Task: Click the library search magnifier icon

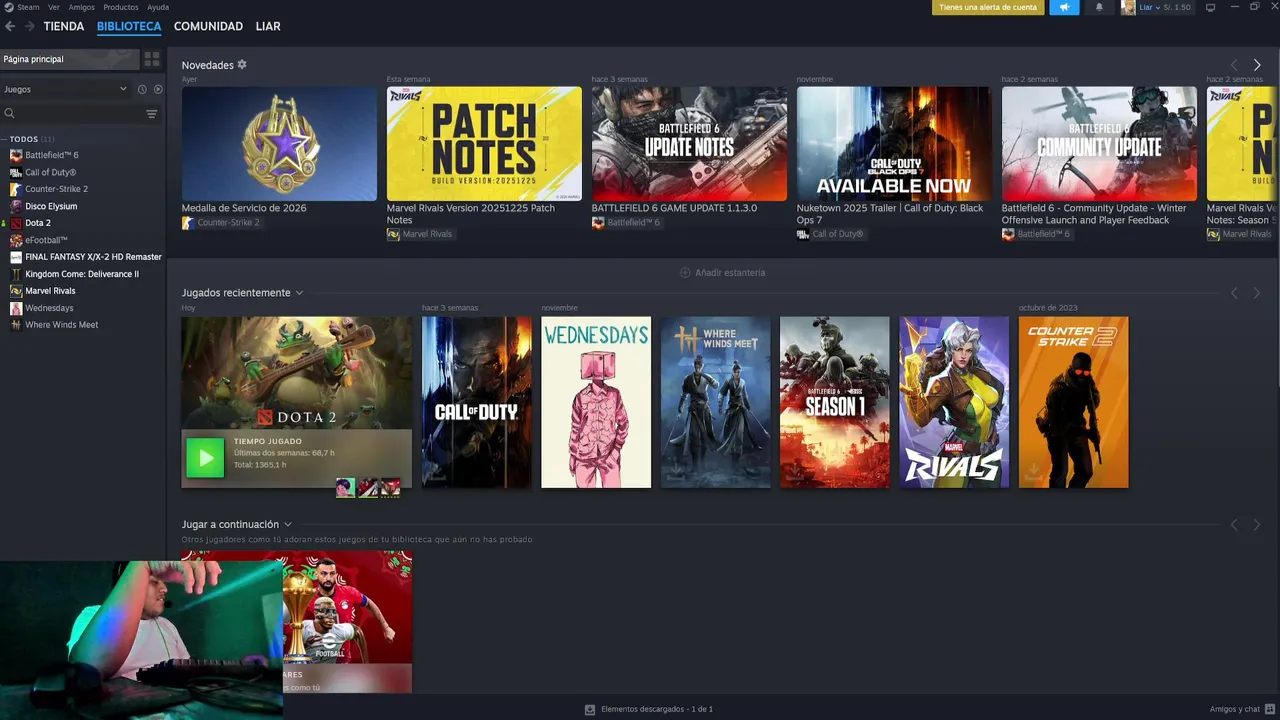Action: coord(9,114)
